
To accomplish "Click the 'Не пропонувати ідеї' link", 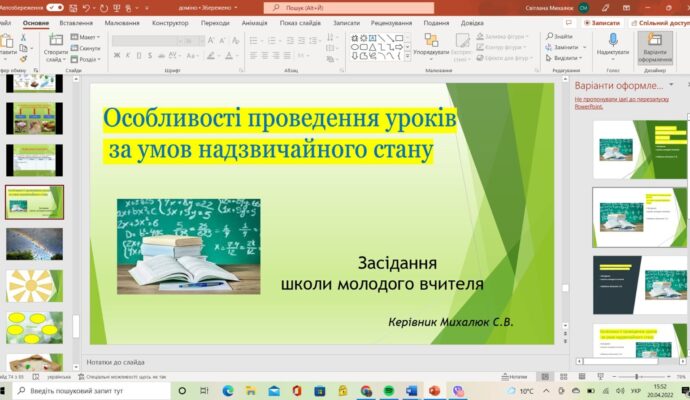I will pos(621,103).
